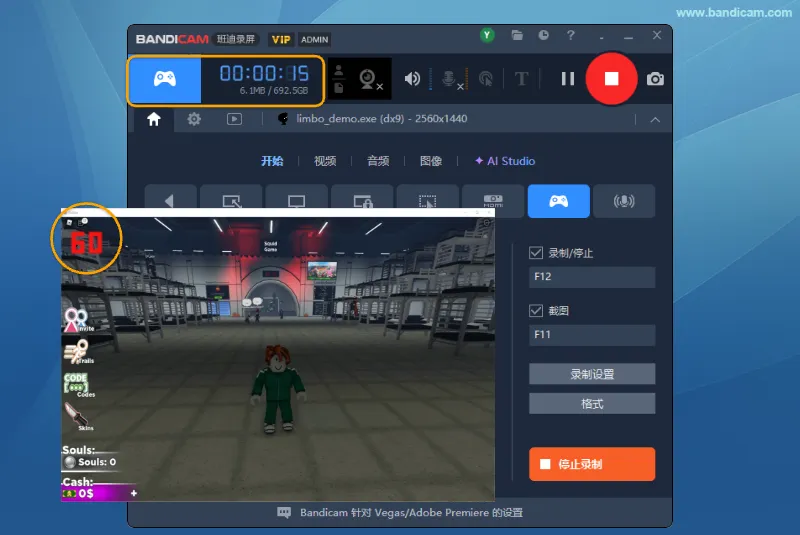Click the Trails icon in game window
Viewport: 800px width, 535px height.
tap(78, 352)
